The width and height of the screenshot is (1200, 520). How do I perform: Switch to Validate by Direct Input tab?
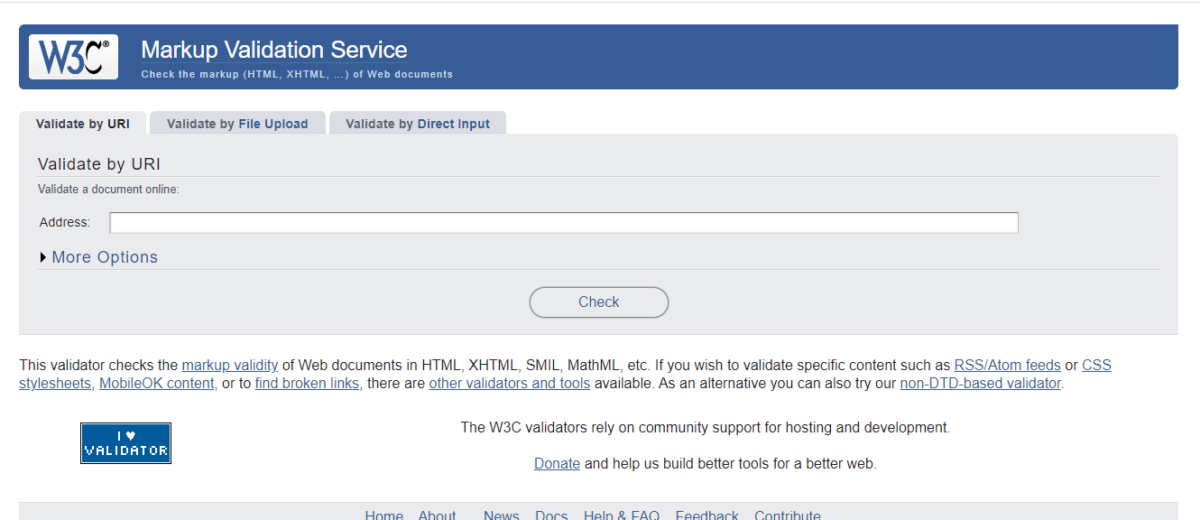click(417, 124)
